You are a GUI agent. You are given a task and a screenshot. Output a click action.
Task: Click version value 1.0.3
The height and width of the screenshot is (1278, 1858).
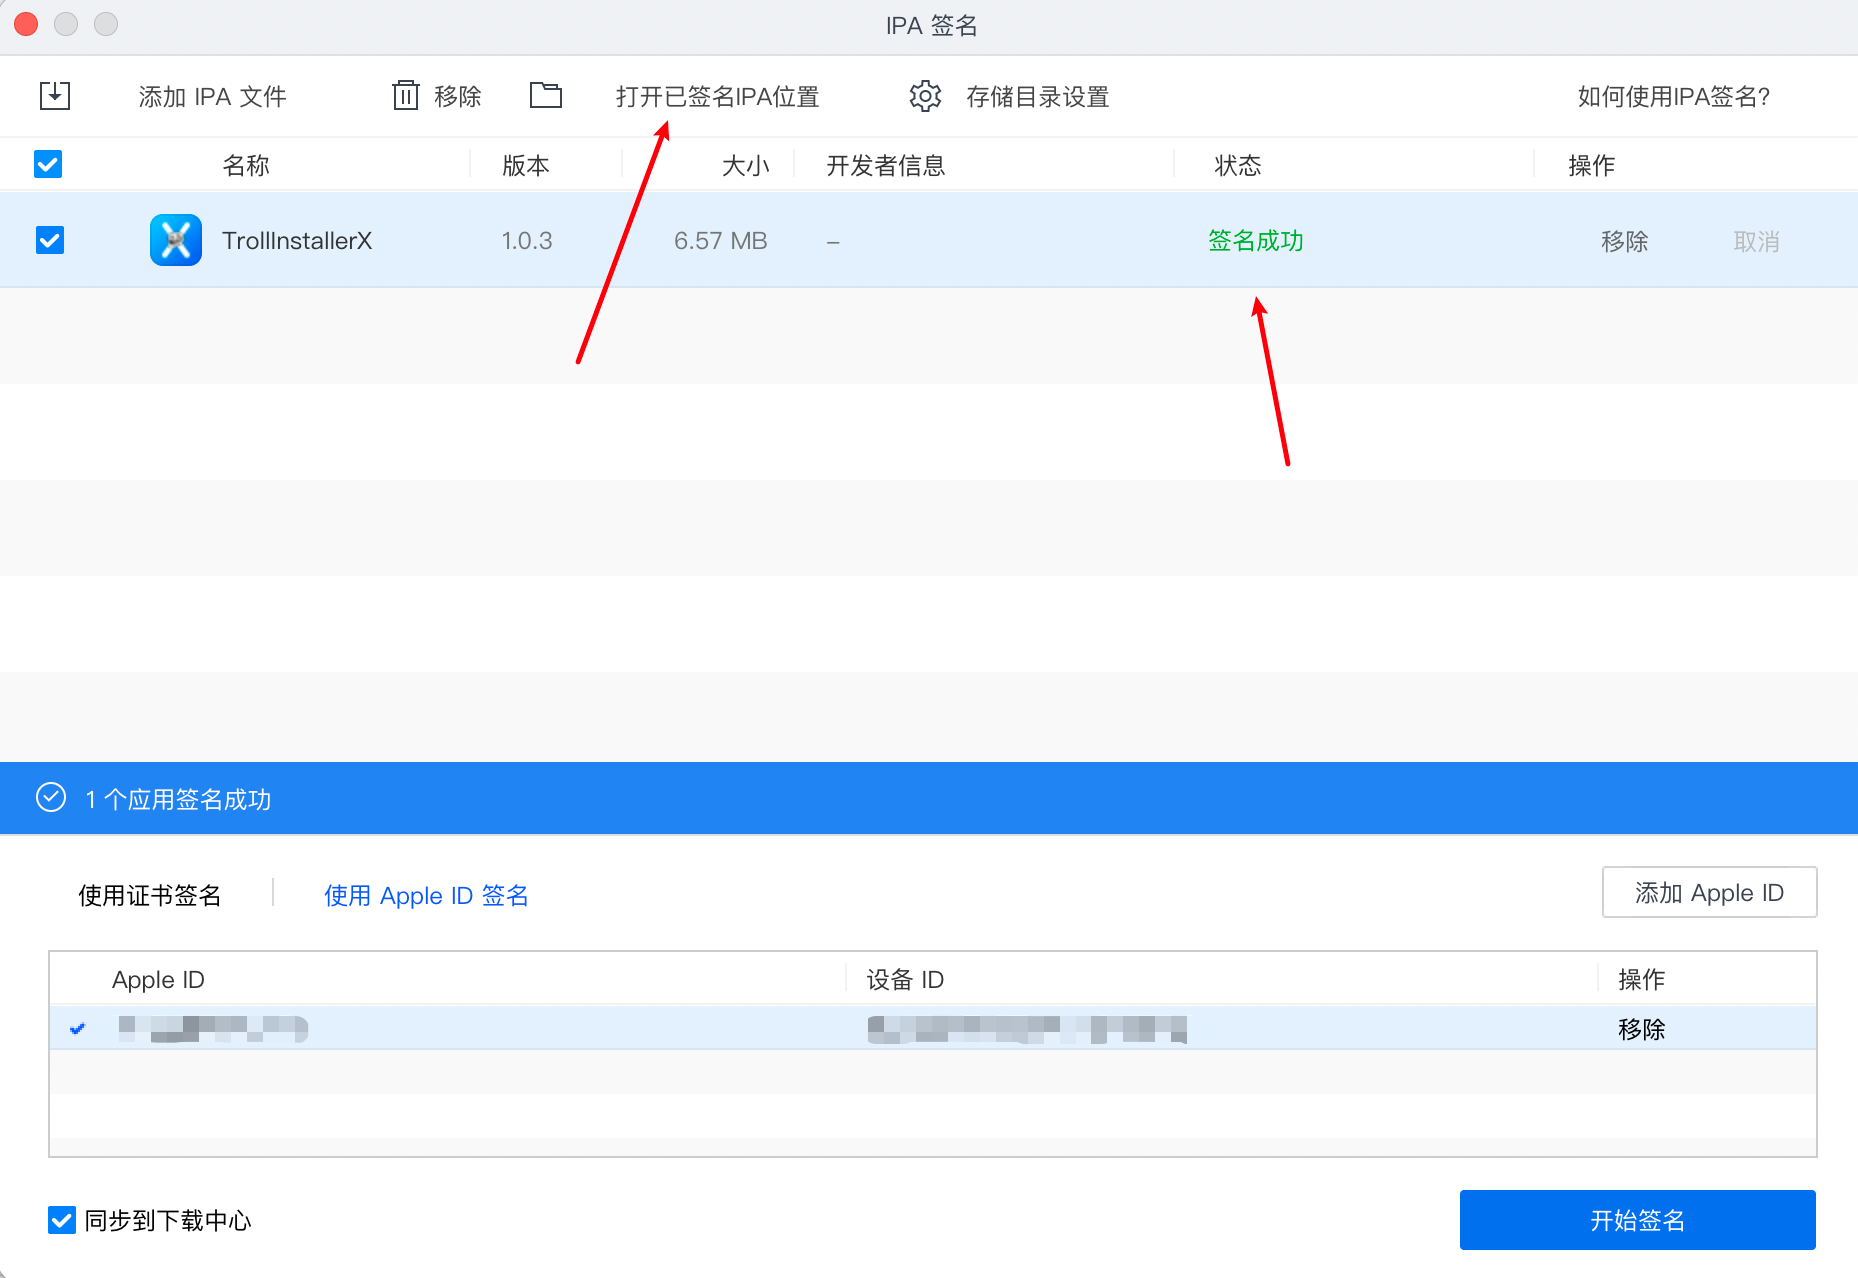(527, 241)
